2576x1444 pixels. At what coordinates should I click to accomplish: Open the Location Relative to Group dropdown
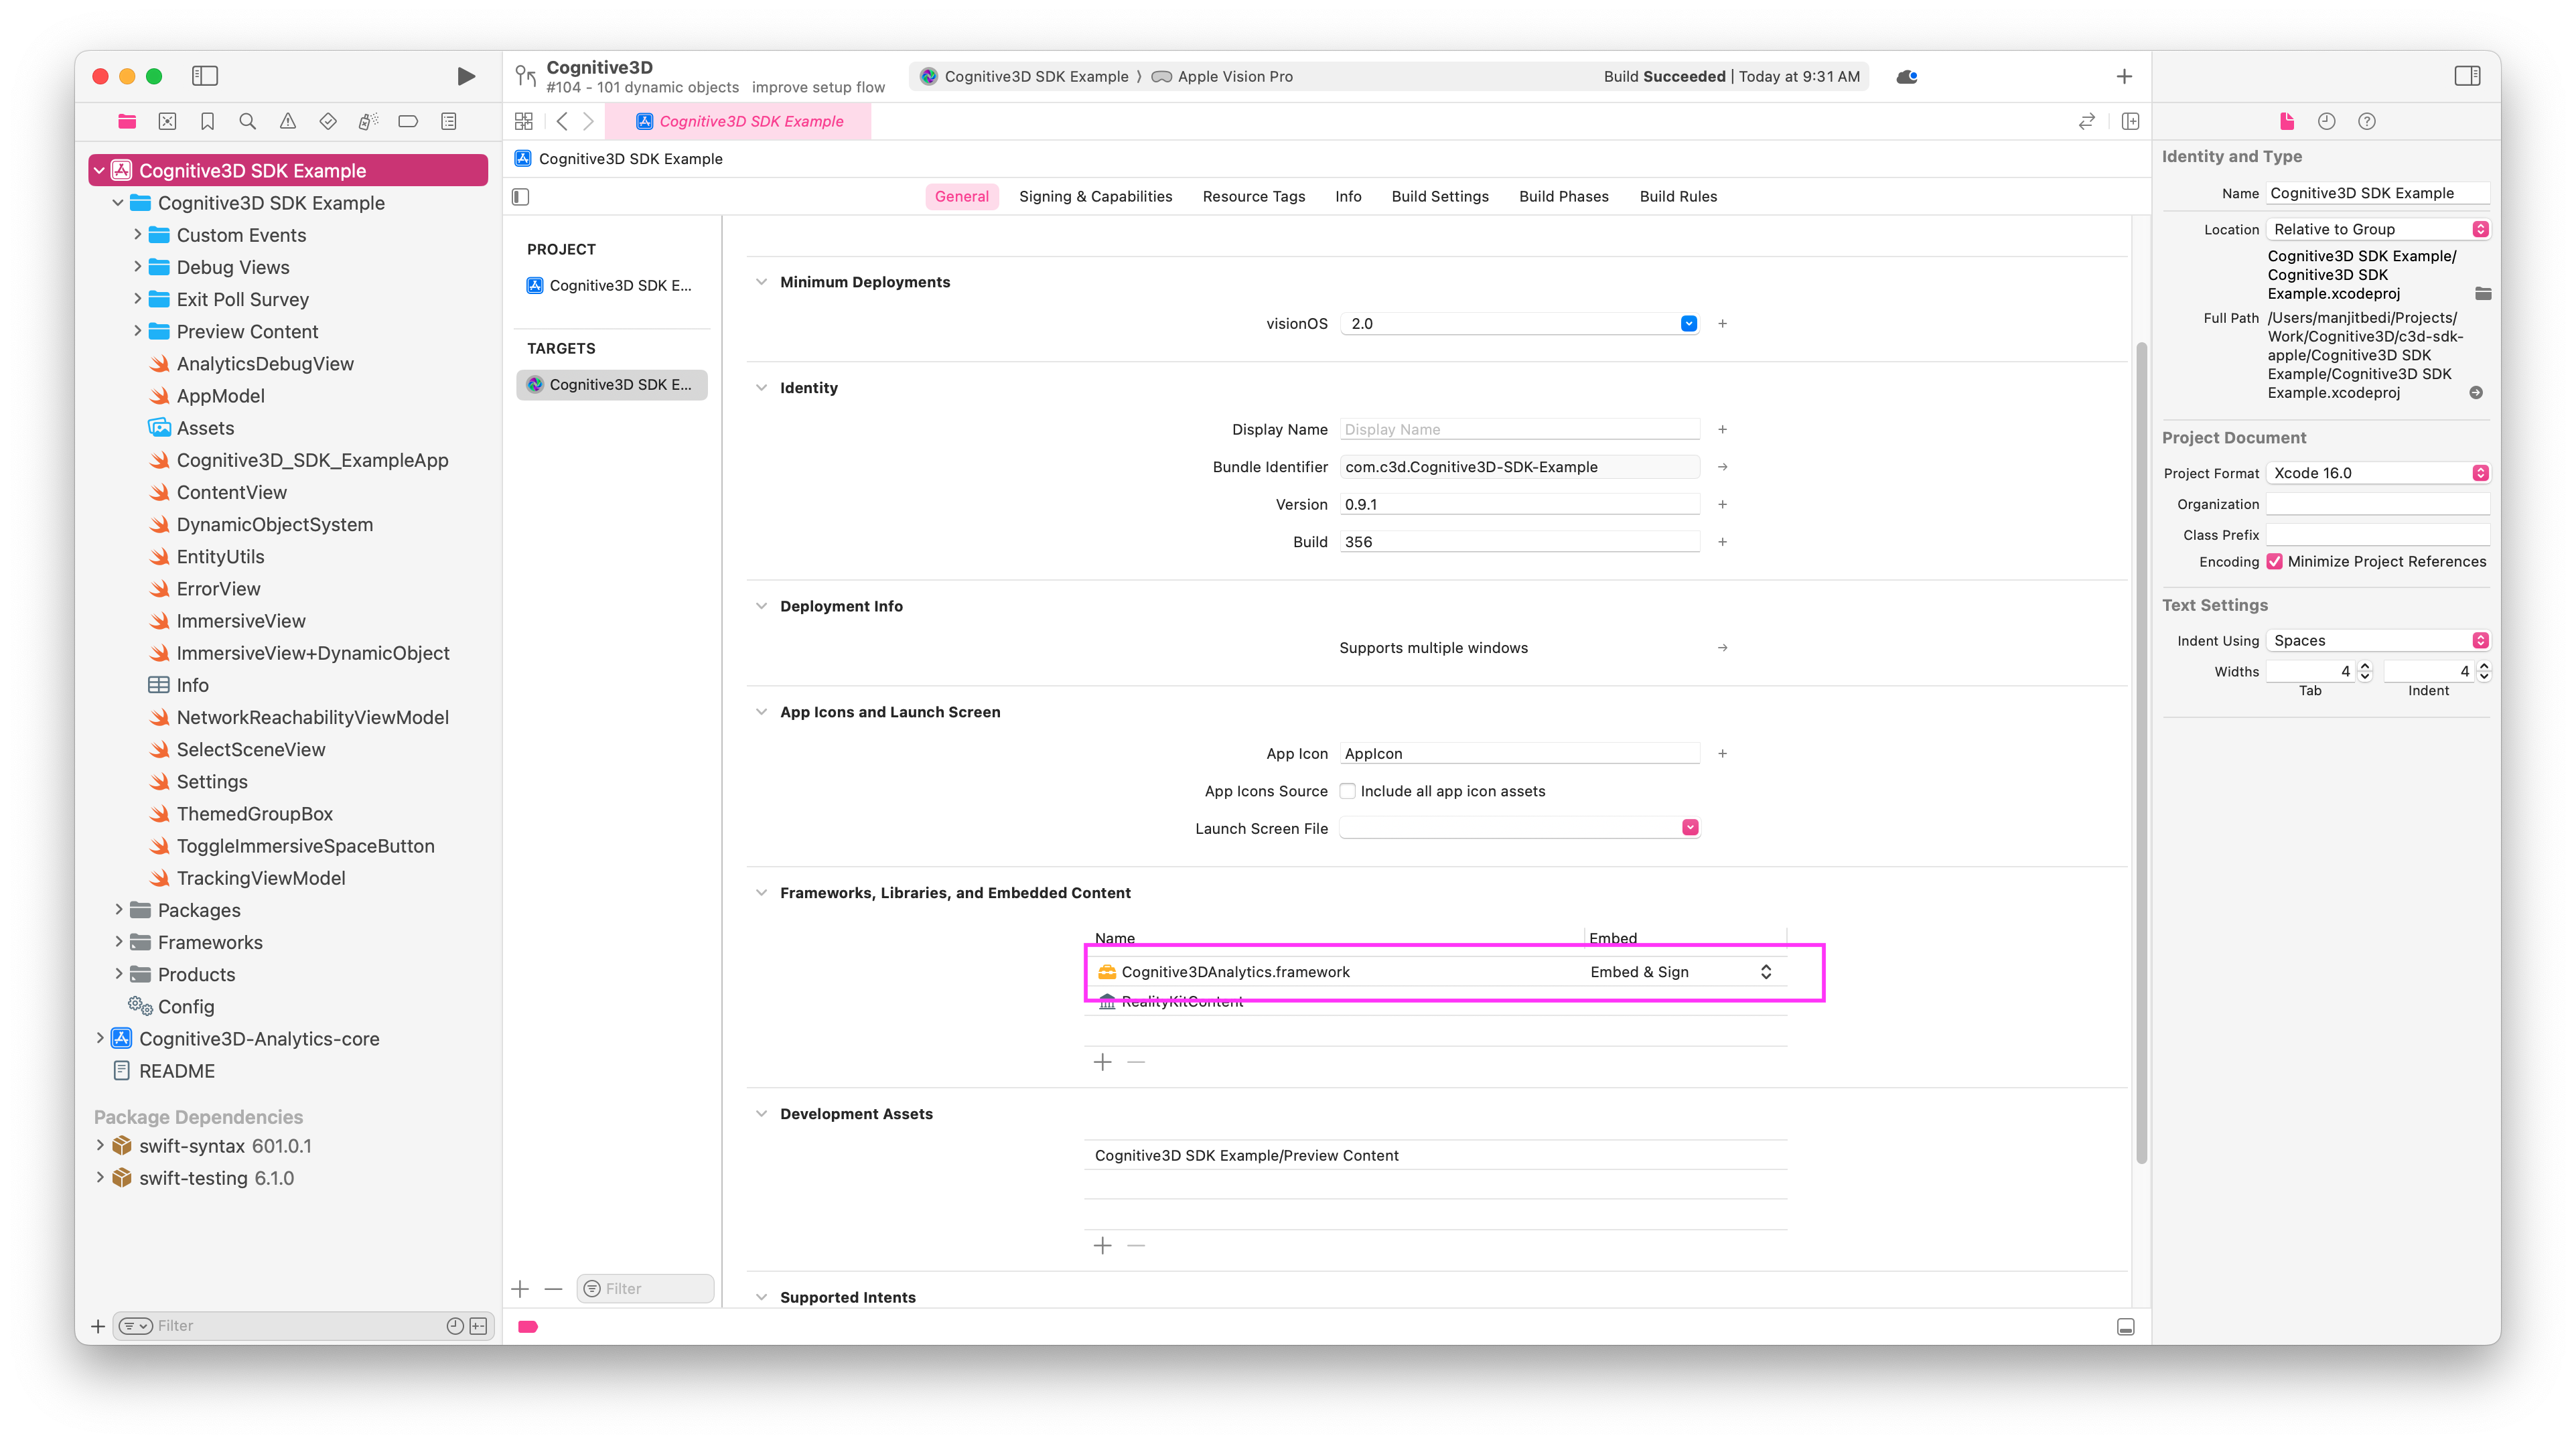tap(2378, 229)
